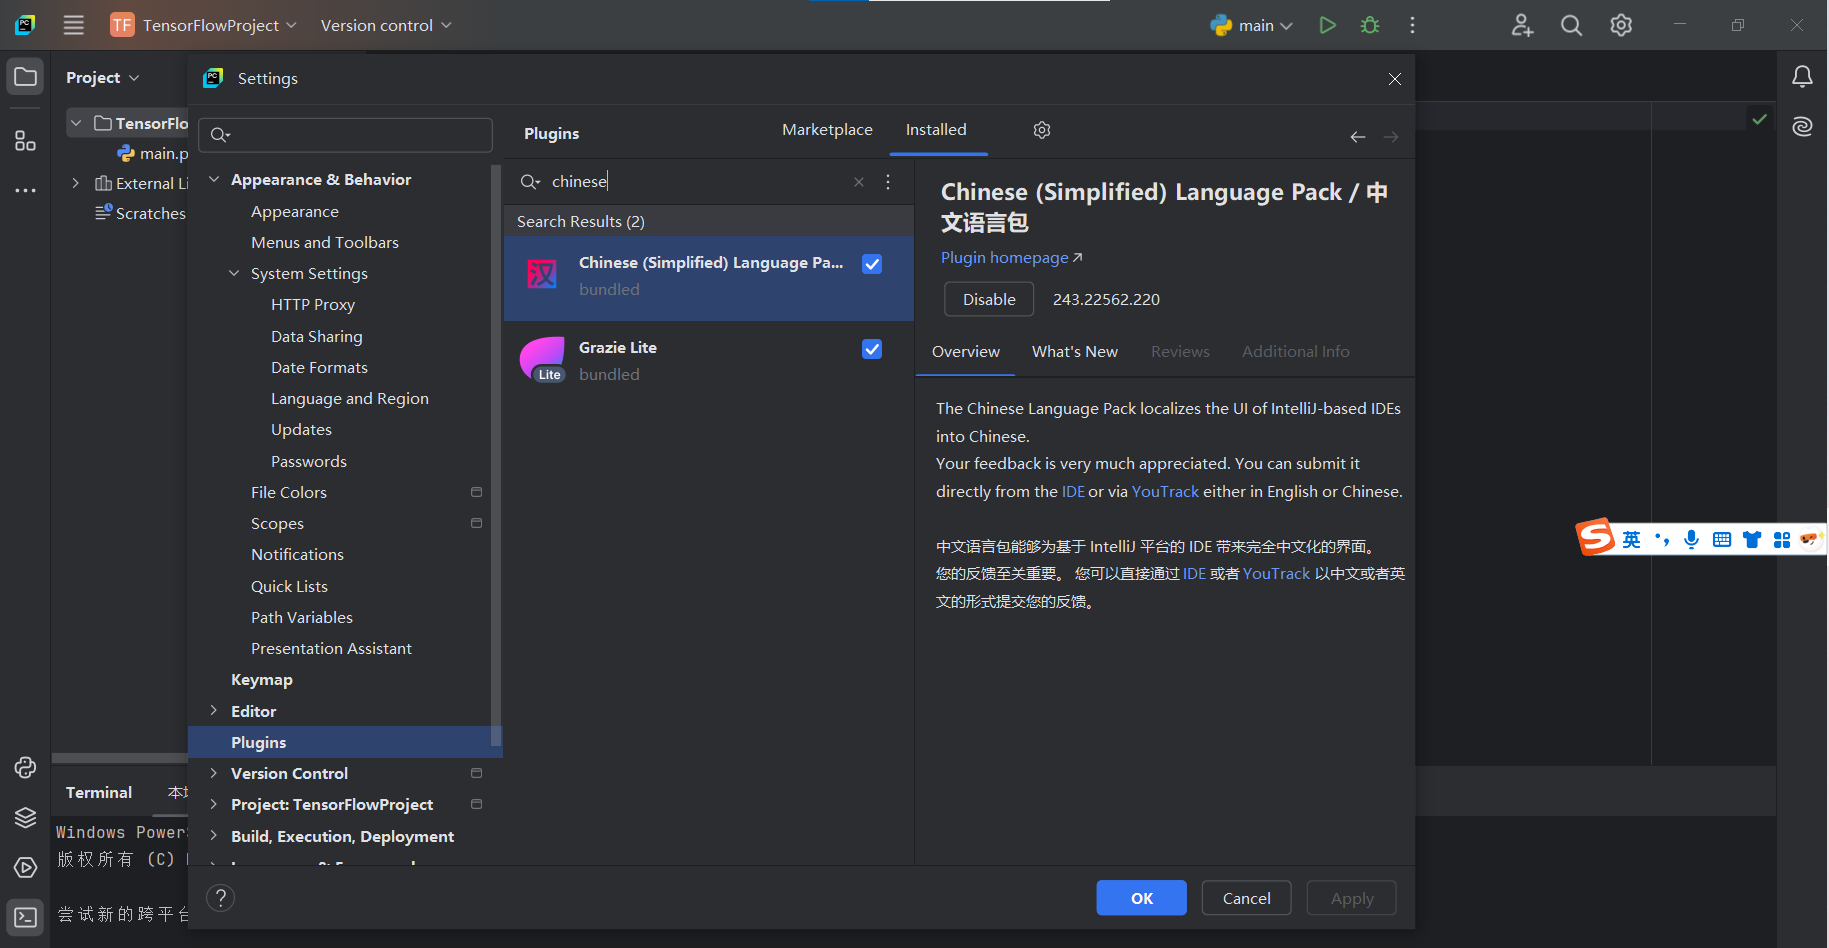The width and height of the screenshot is (1829, 948).
Task: Open HTTP Proxy settings
Action: [313, 305]
